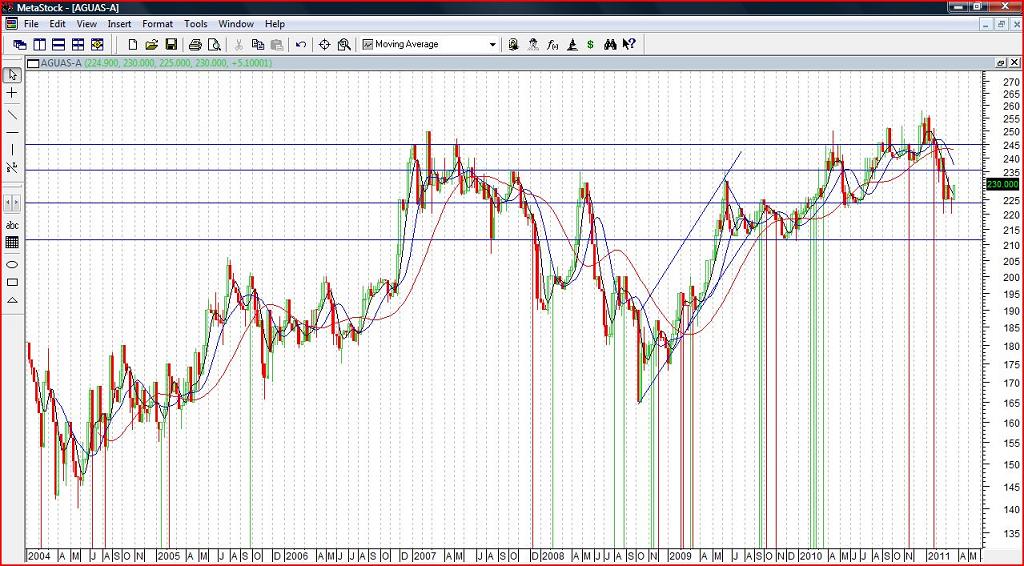This screenshot has width=1024, height=566.
Task: Select the Triangle drawing tool
Action: click(x=12, y=300)
